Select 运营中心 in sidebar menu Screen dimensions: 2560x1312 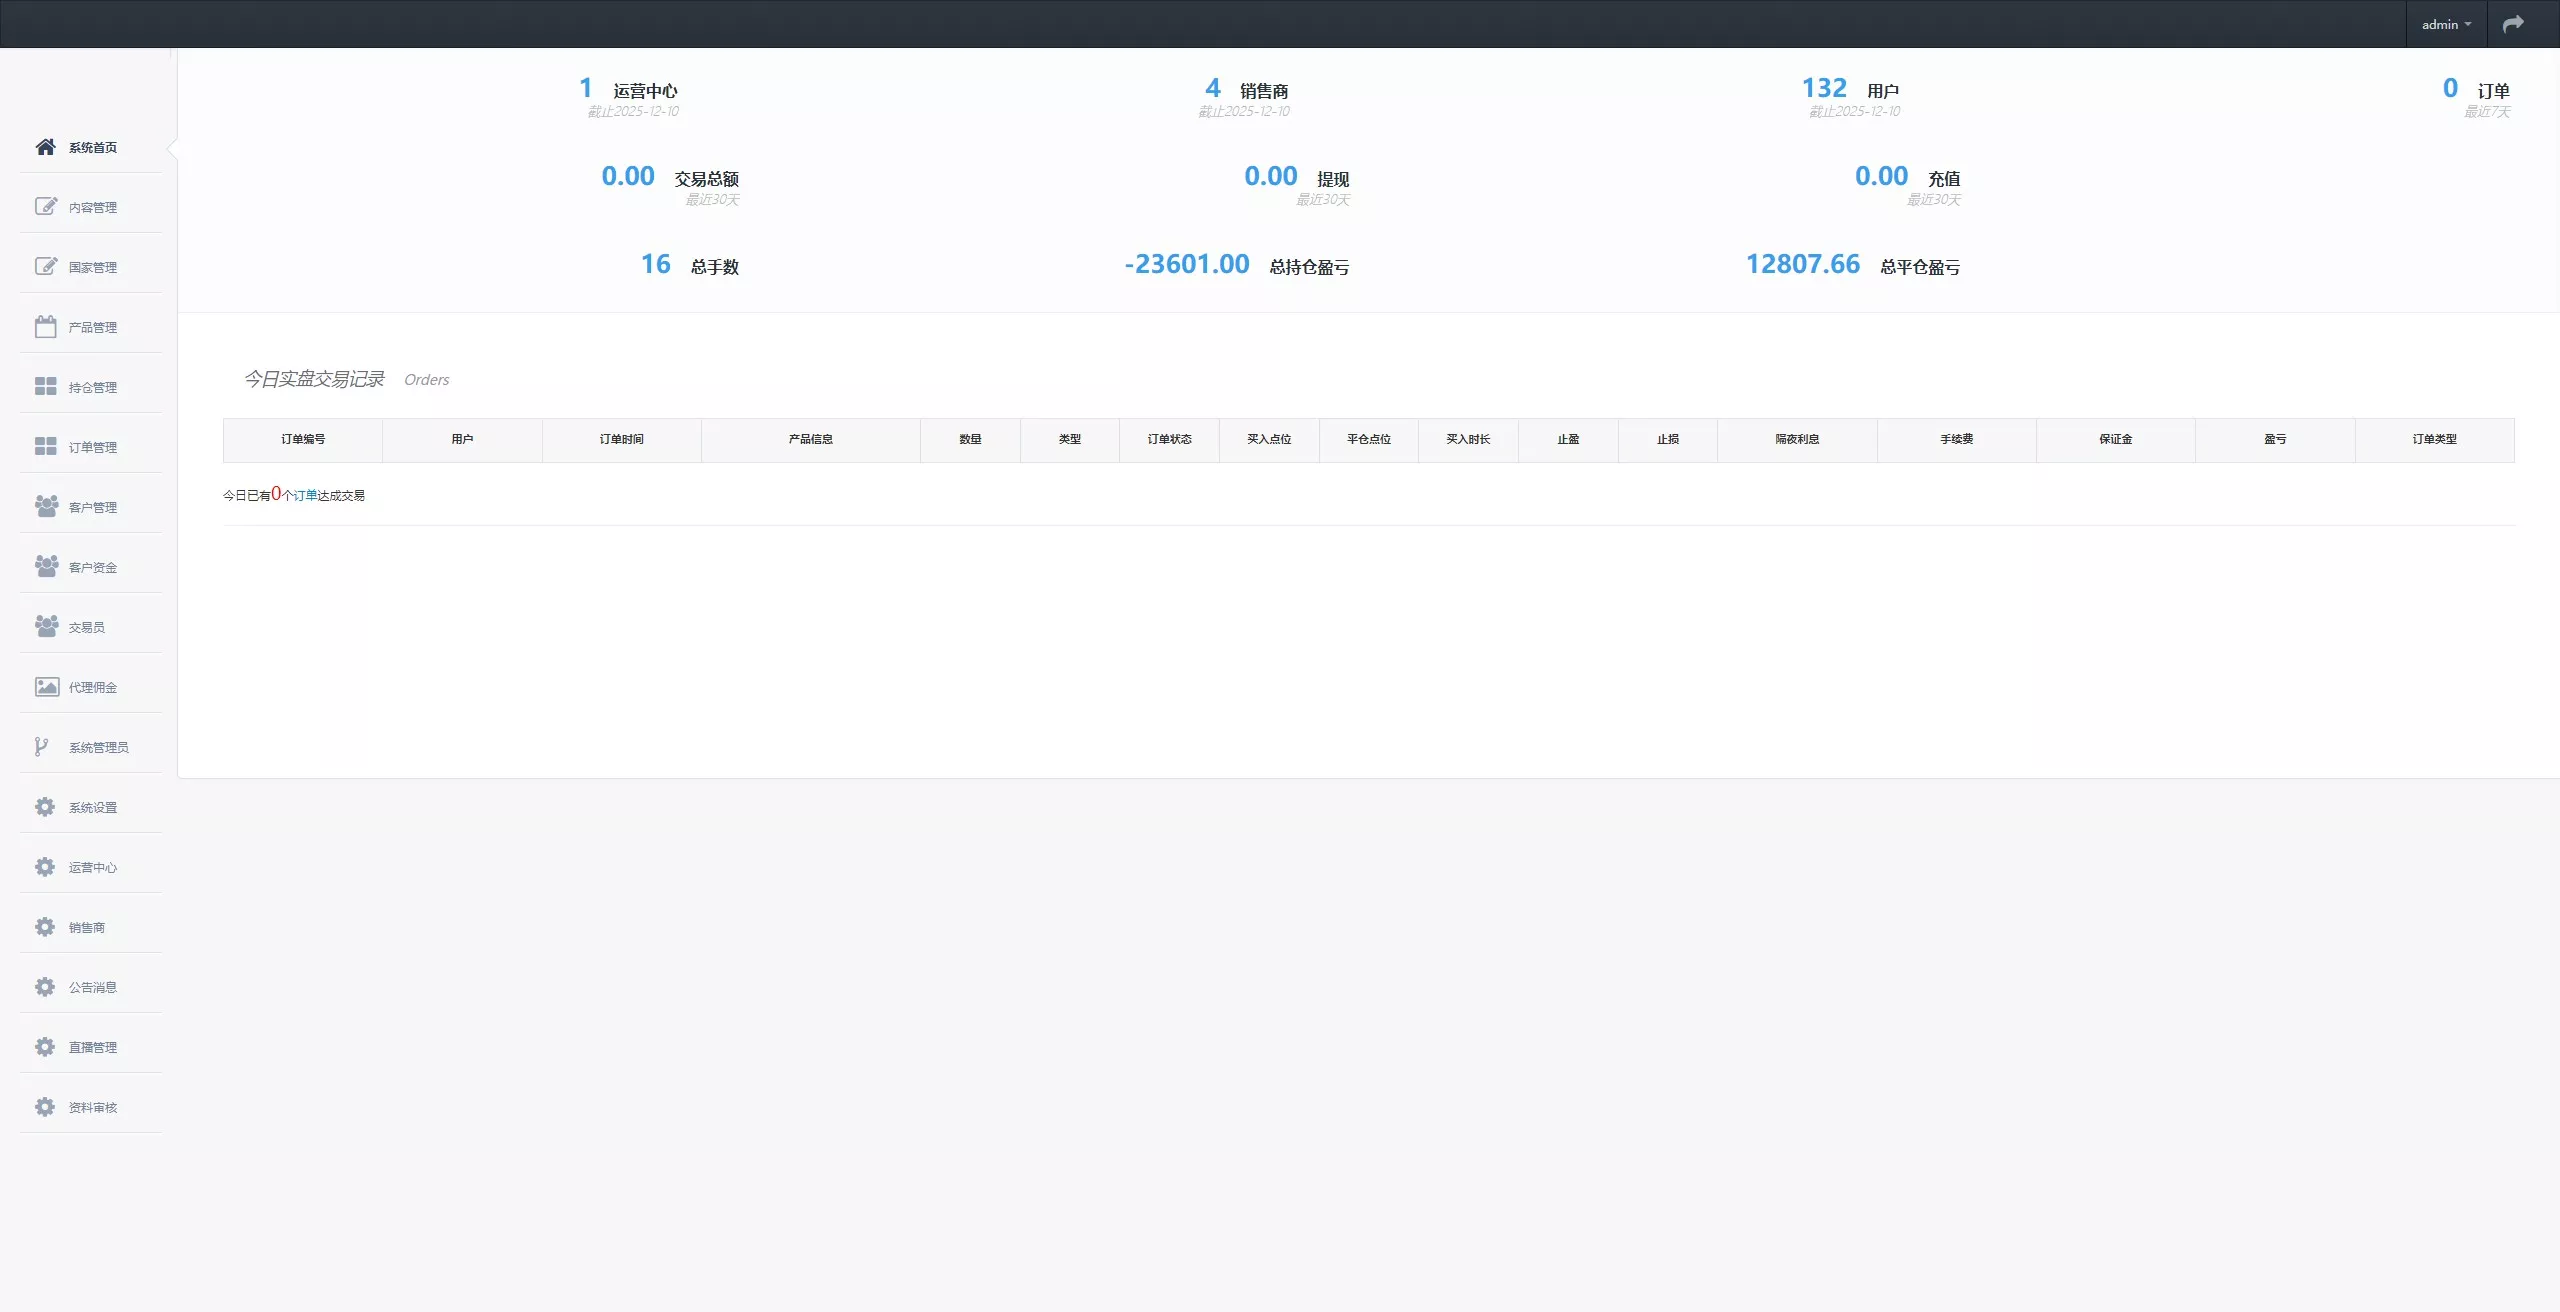tap(92, 867)
